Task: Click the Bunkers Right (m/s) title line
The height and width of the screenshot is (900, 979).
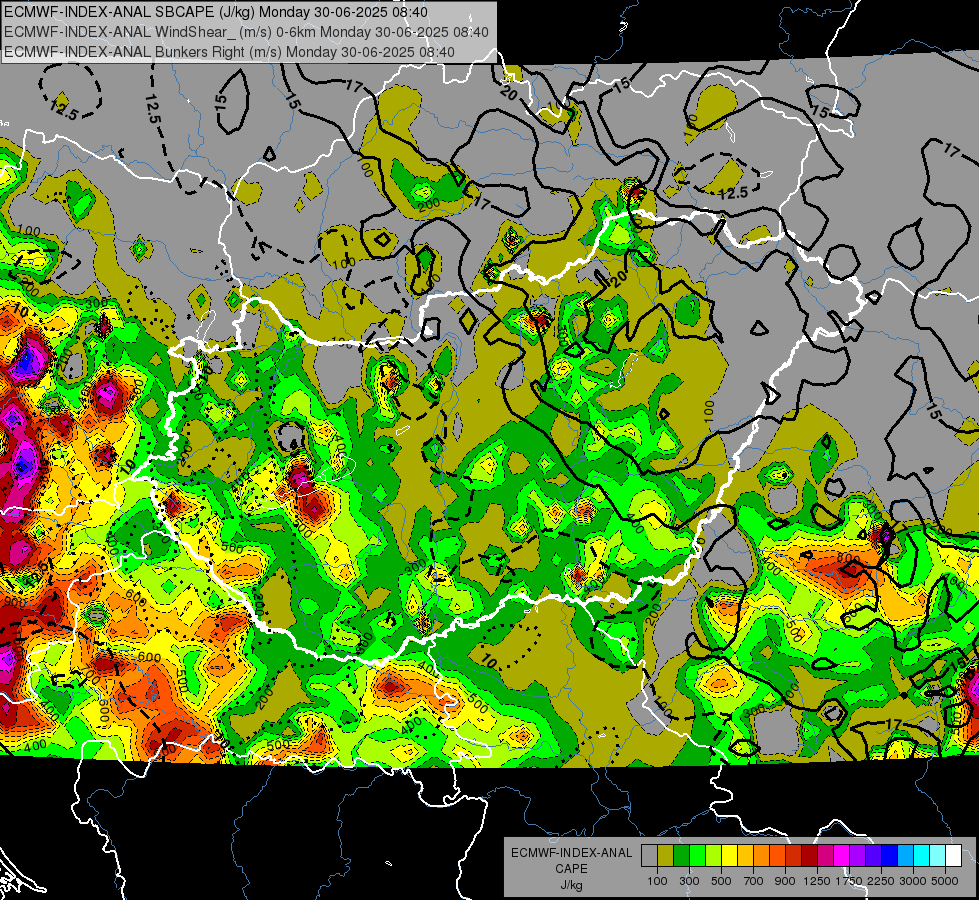Action: pos(229,52)
